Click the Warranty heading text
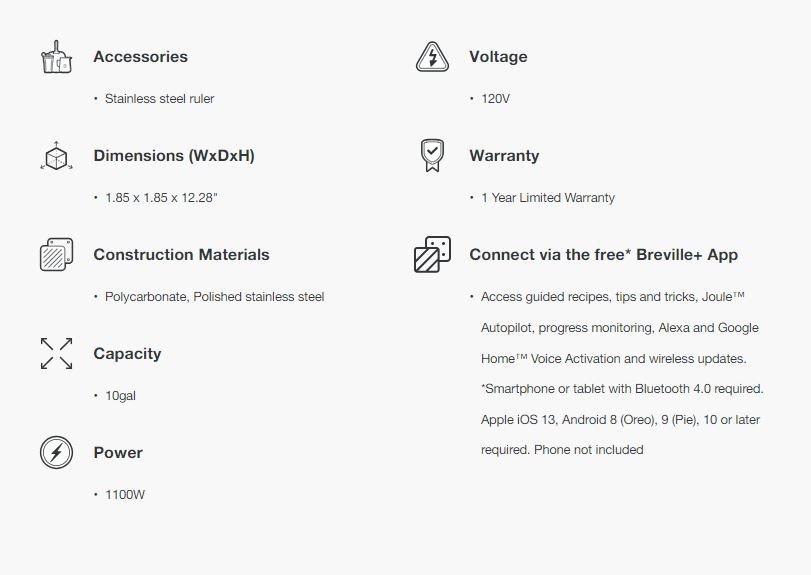811x575 pixels. (504, 156)
